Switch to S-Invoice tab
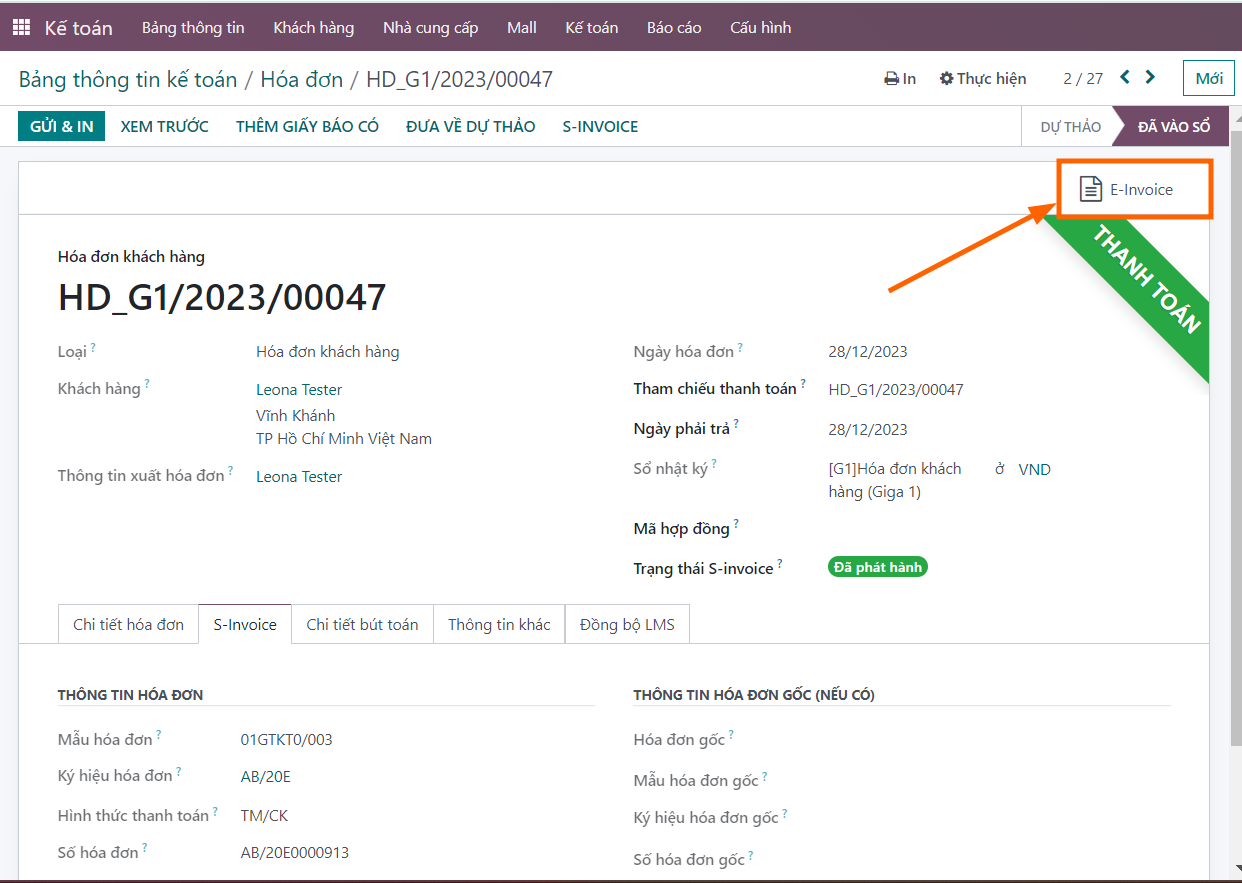Screen dimensions: 1242x883 (x=245, y=624)
